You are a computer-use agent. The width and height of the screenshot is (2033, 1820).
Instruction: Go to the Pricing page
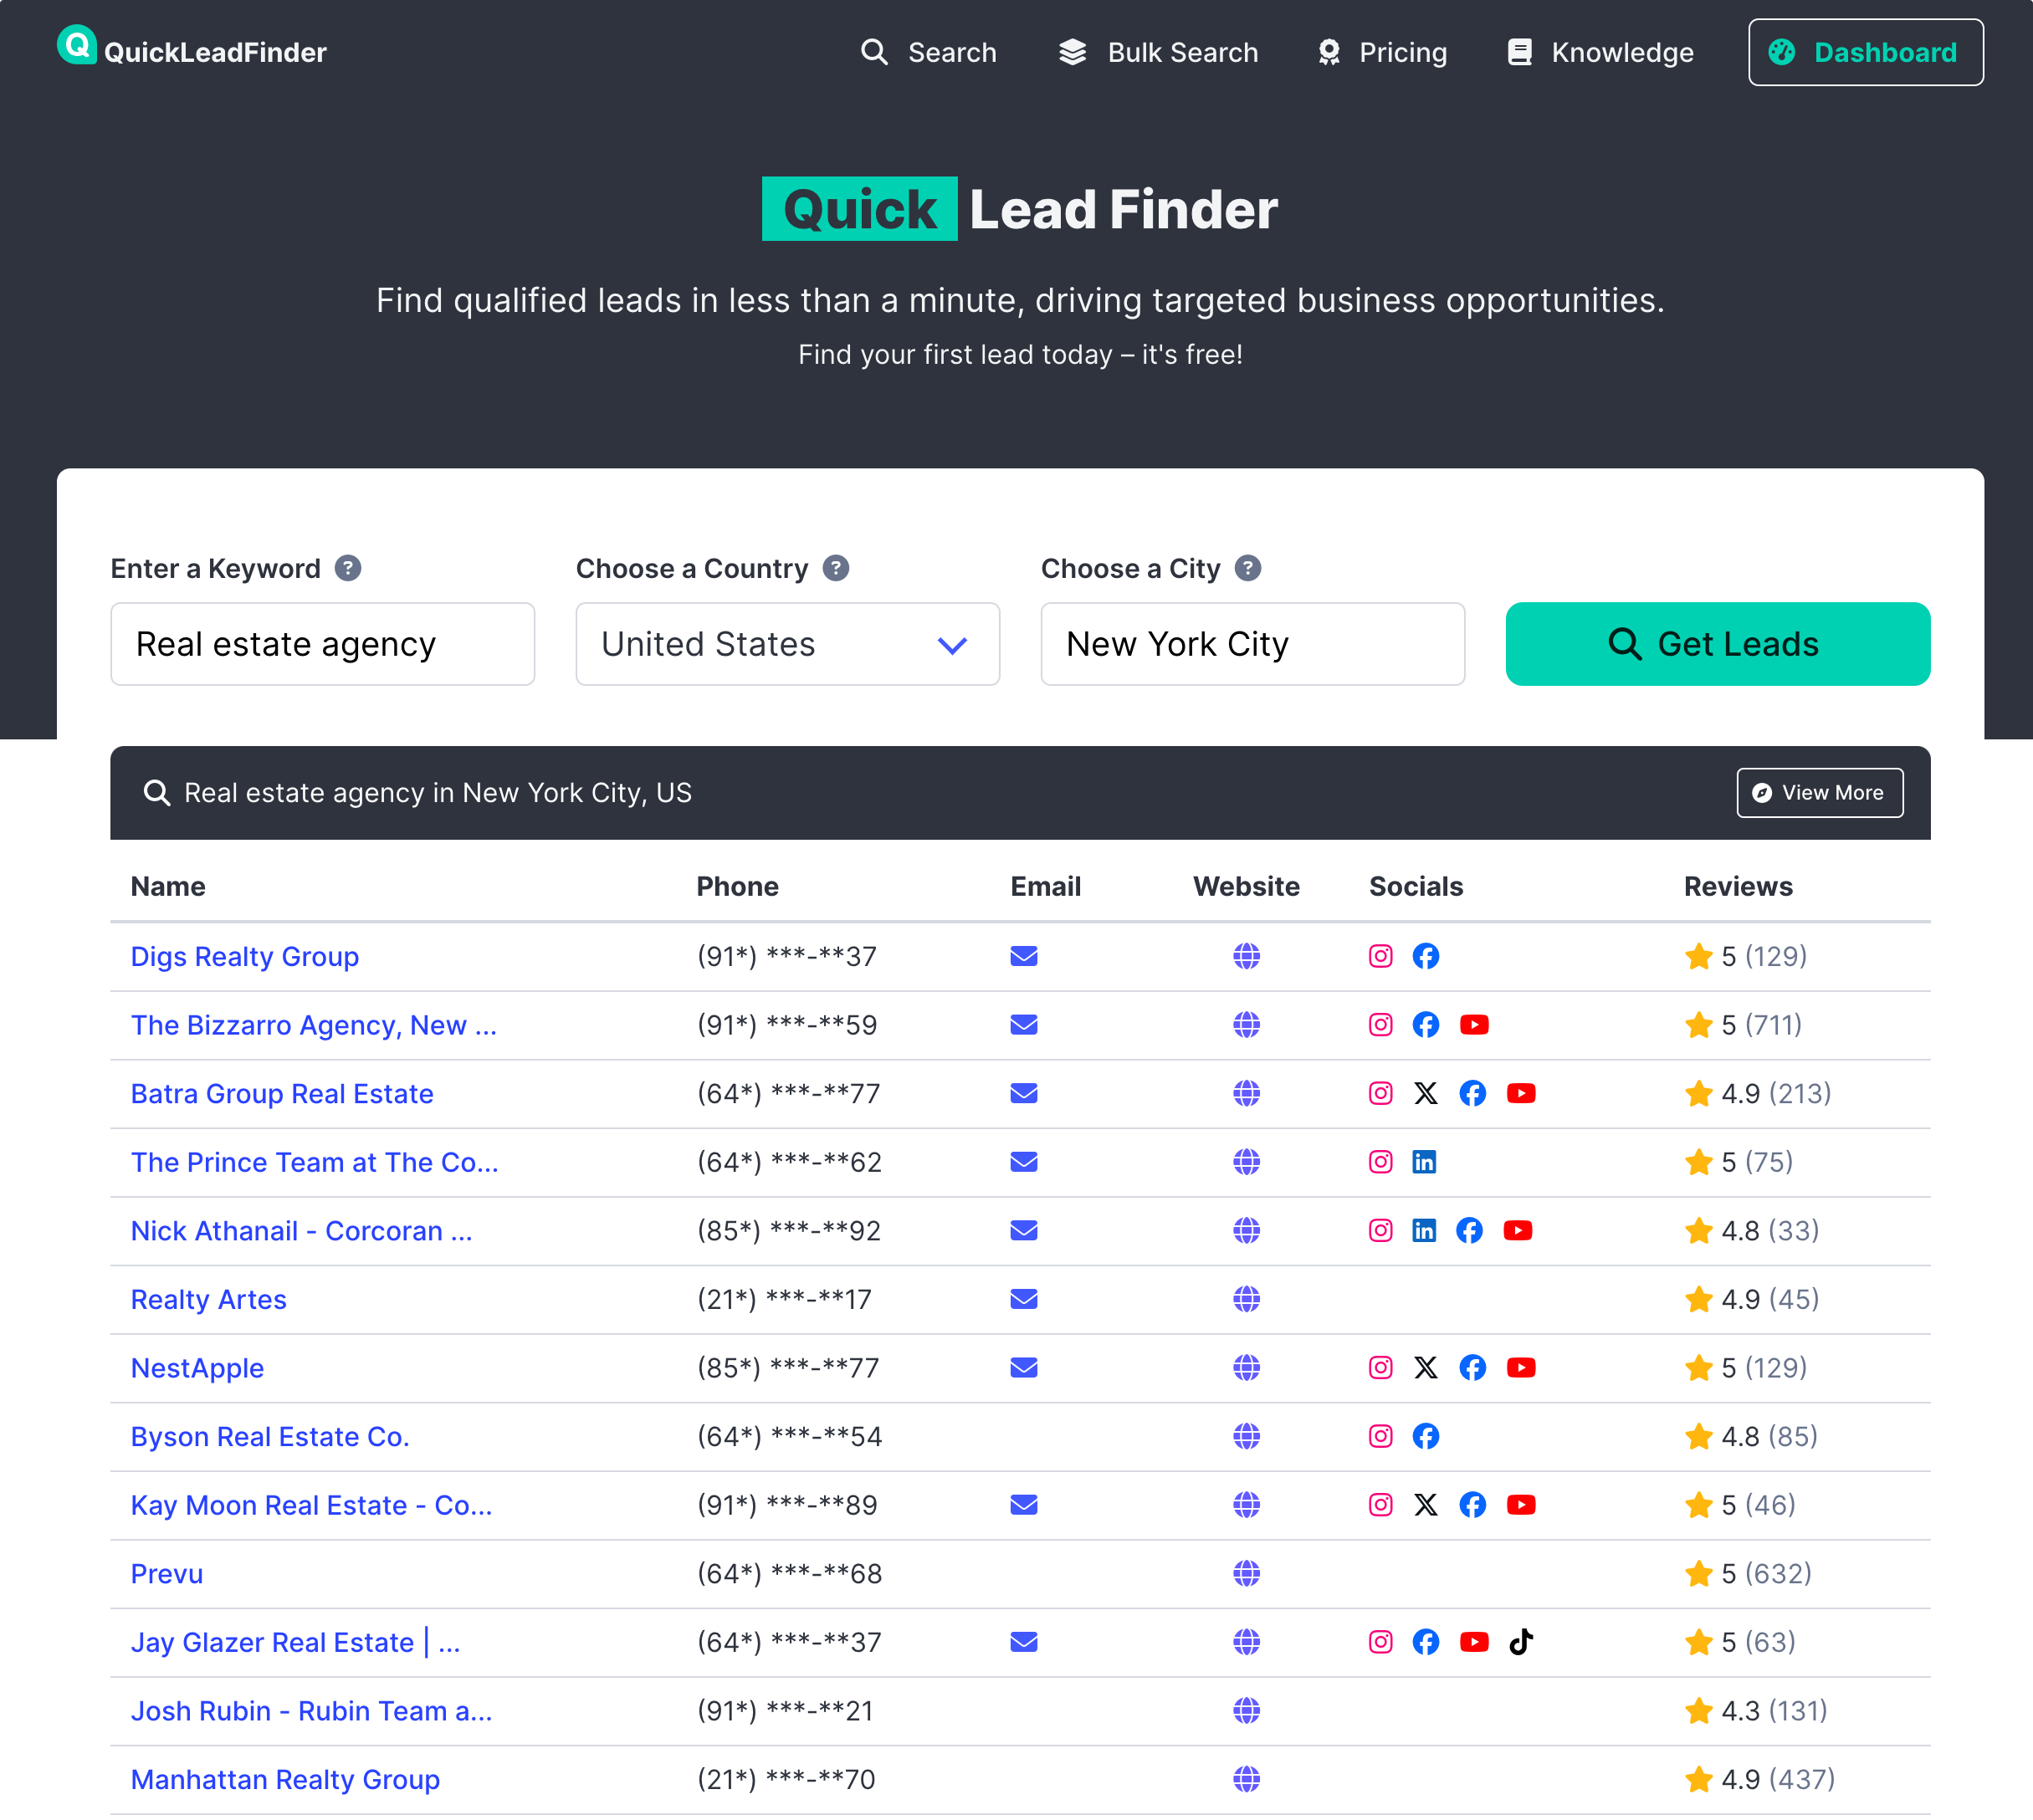[x=1382, y=52]
